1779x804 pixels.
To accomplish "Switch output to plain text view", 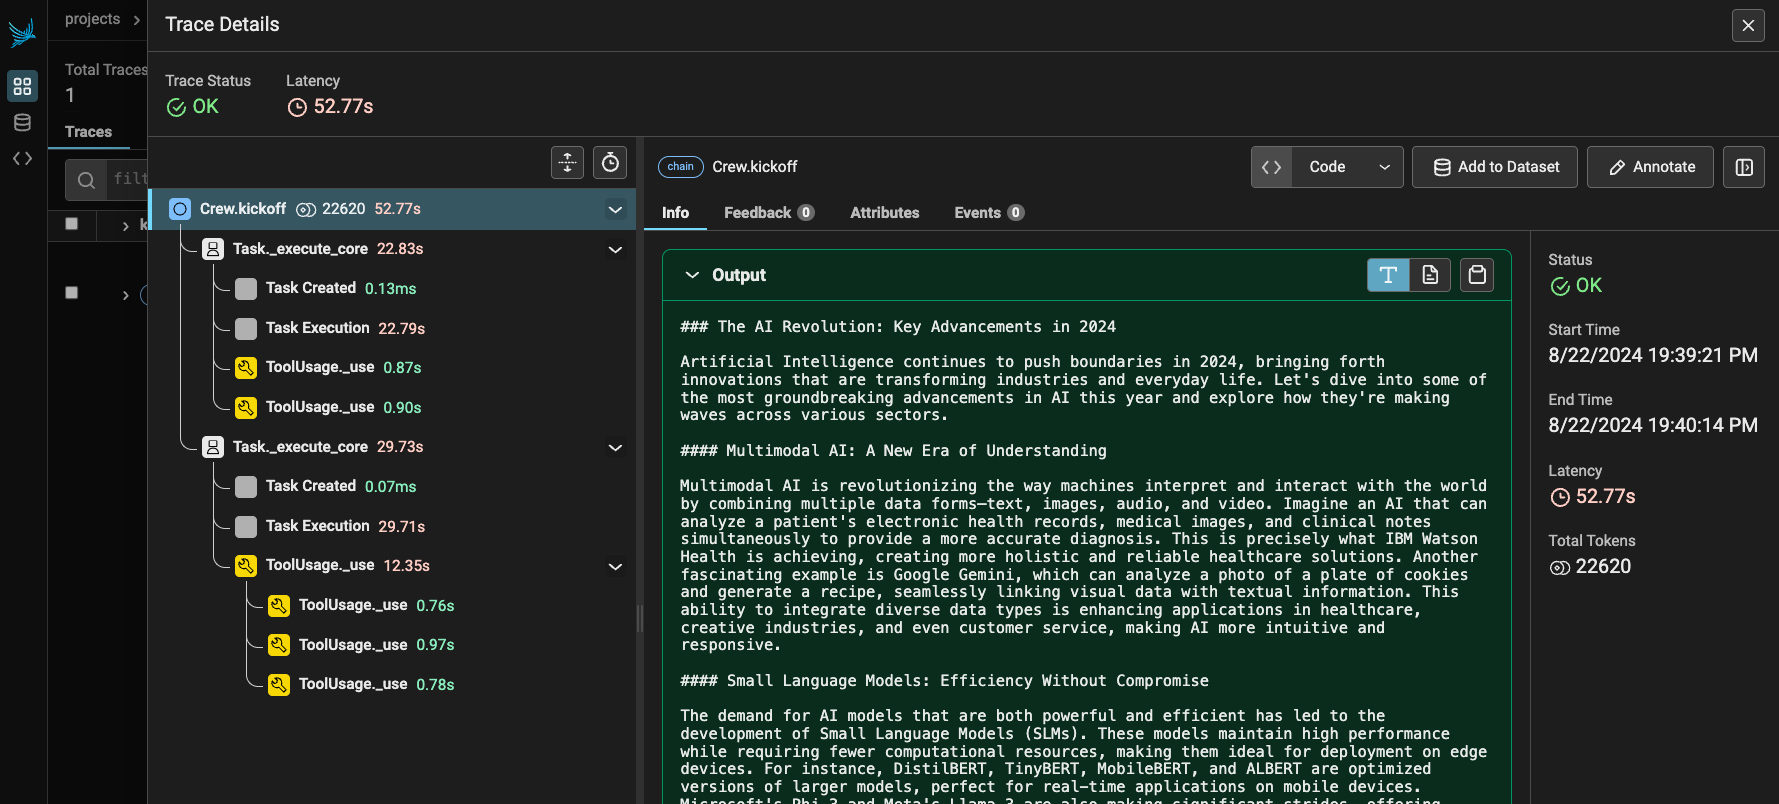I will (1388, 275).
